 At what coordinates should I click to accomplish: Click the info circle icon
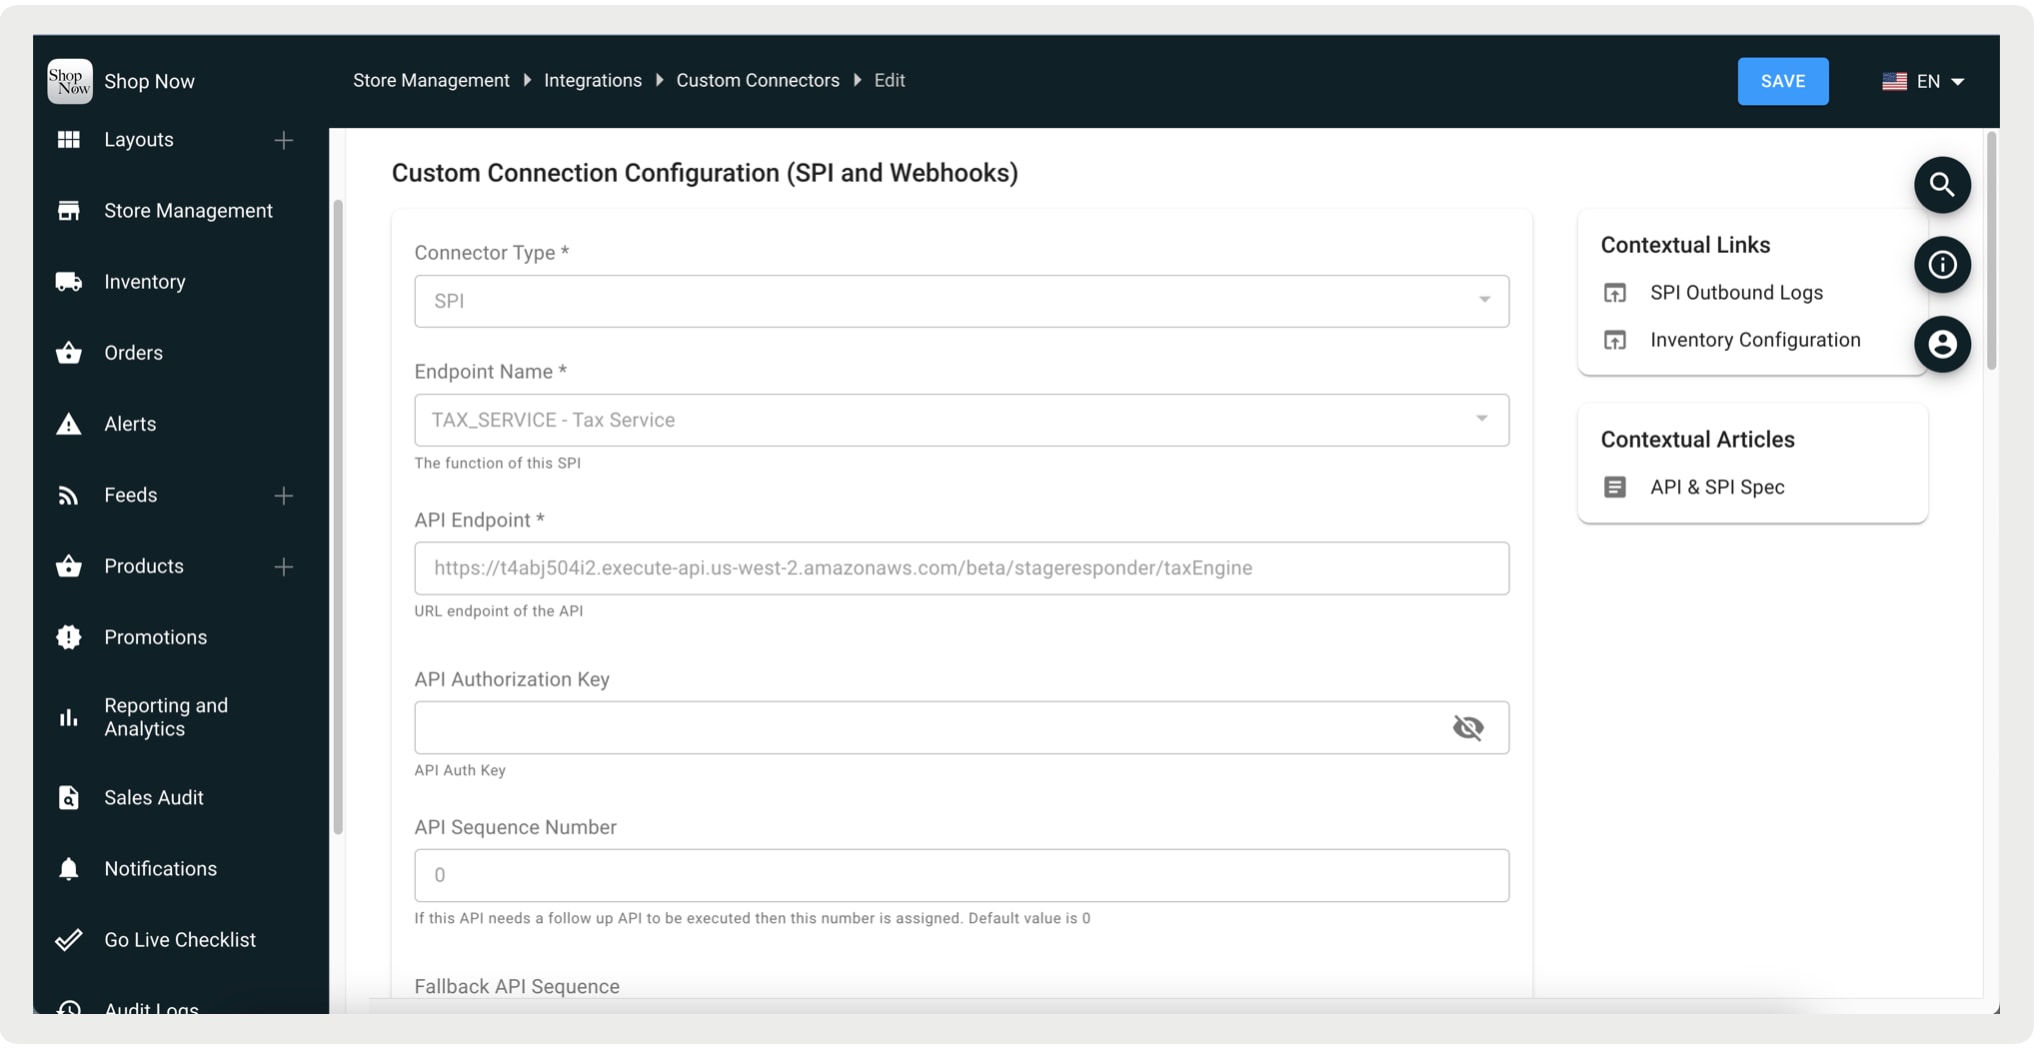(x=1941, y=264)
